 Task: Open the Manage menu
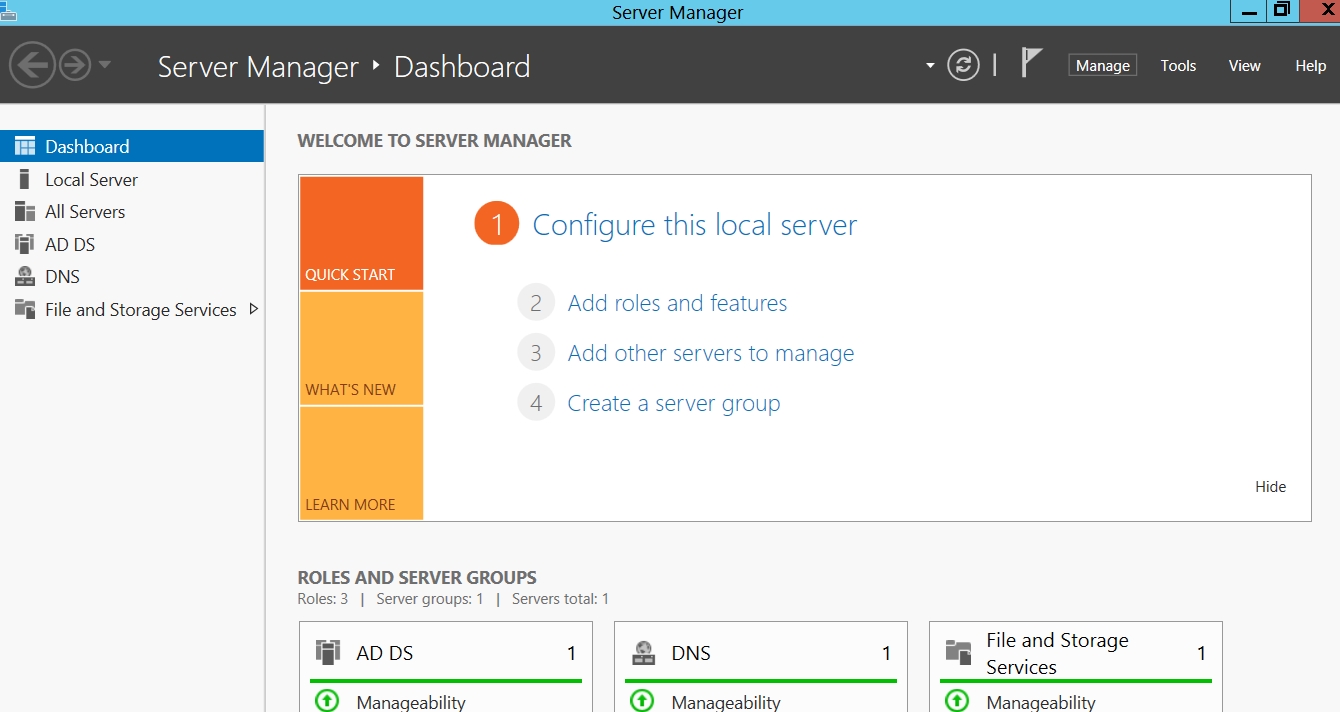[x=1102, y=66]
